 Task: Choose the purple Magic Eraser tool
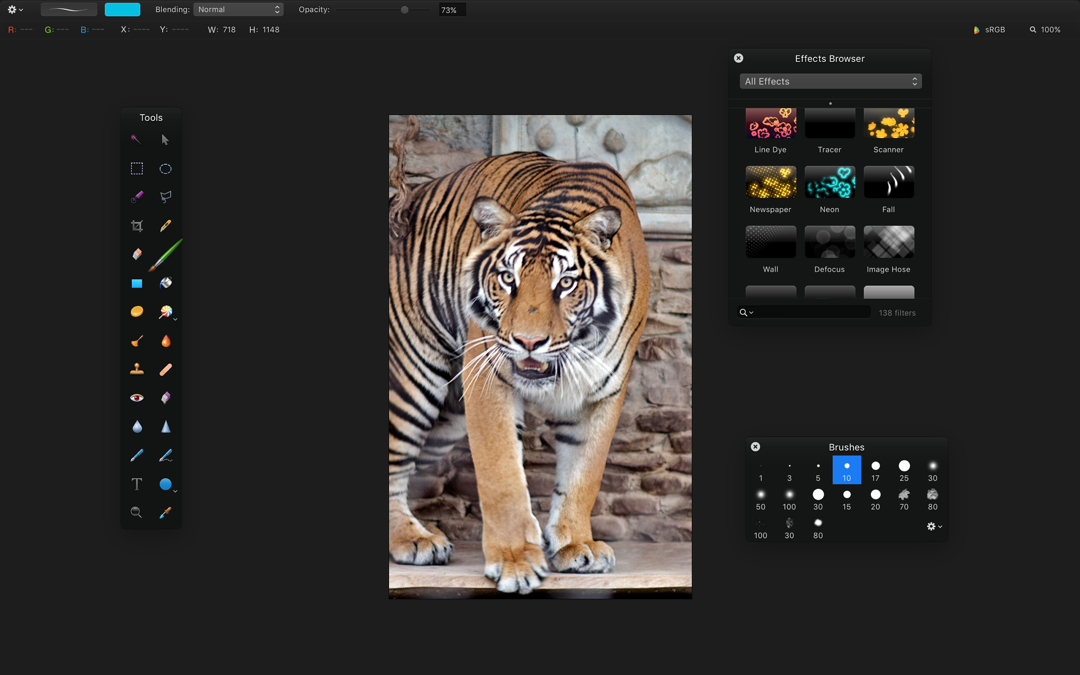click(165, 397)
